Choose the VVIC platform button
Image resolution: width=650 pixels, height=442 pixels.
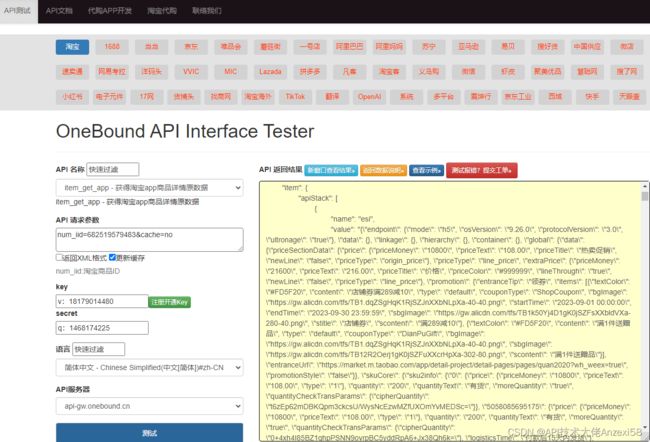(191, 72)
